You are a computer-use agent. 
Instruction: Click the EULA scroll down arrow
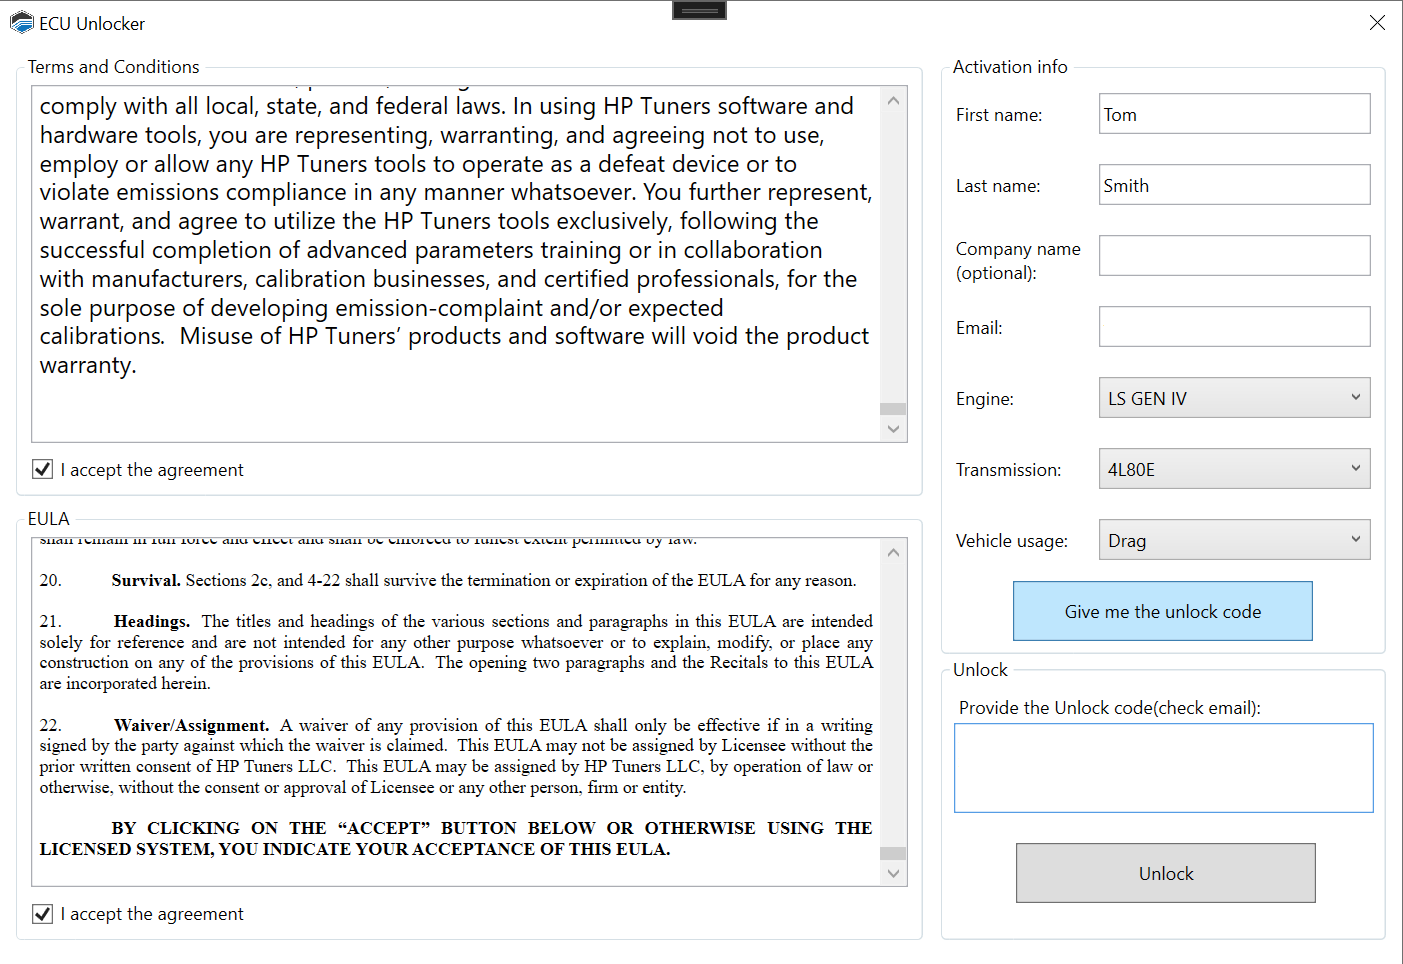[893, 873]
